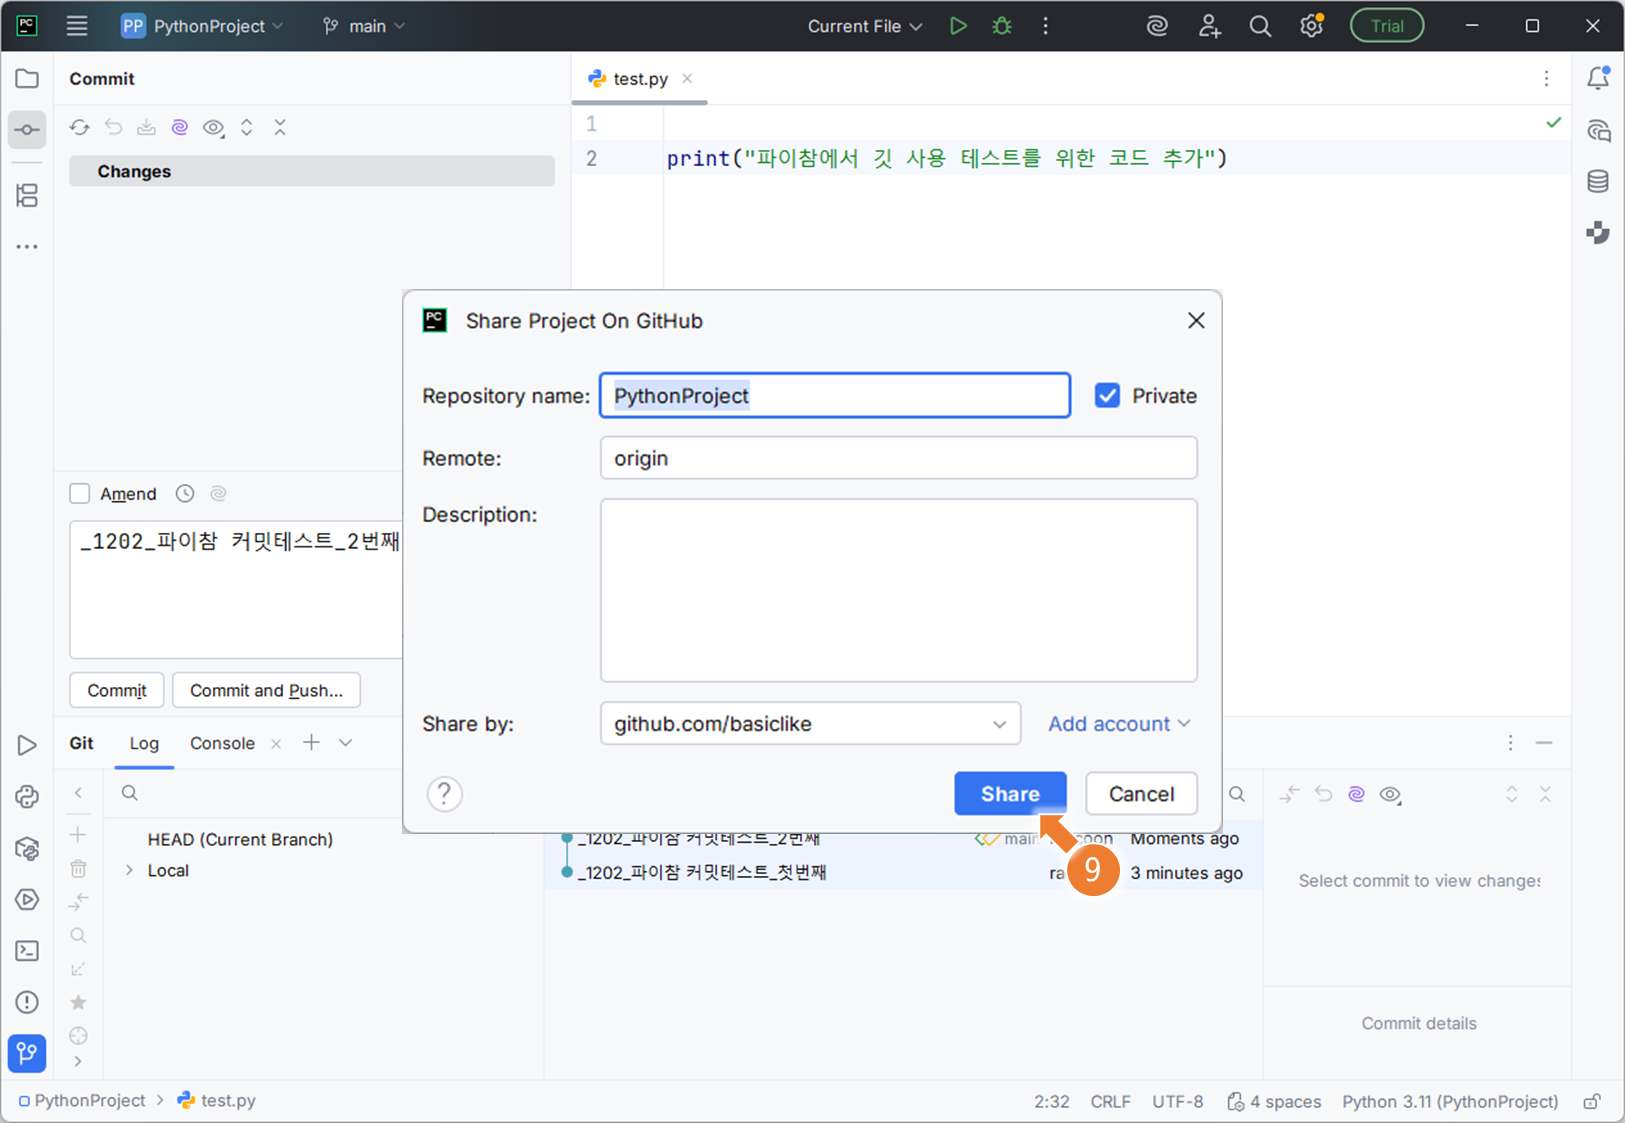Close Share Project On GitHub dialog
1625x1123 pixels.
(x=1196, y=321)
